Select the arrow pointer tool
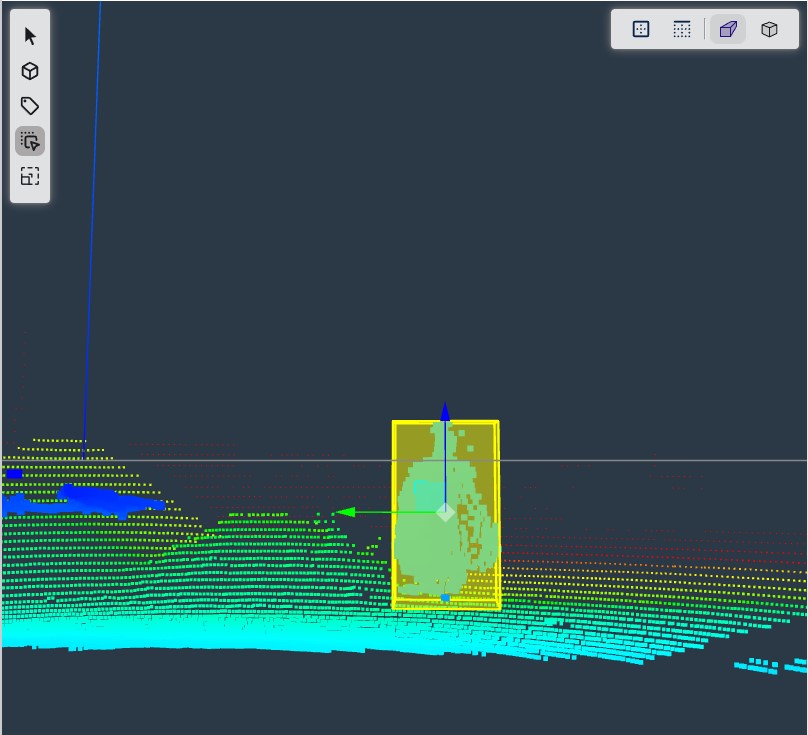This screenshot has width=808, height=735. 30,37
